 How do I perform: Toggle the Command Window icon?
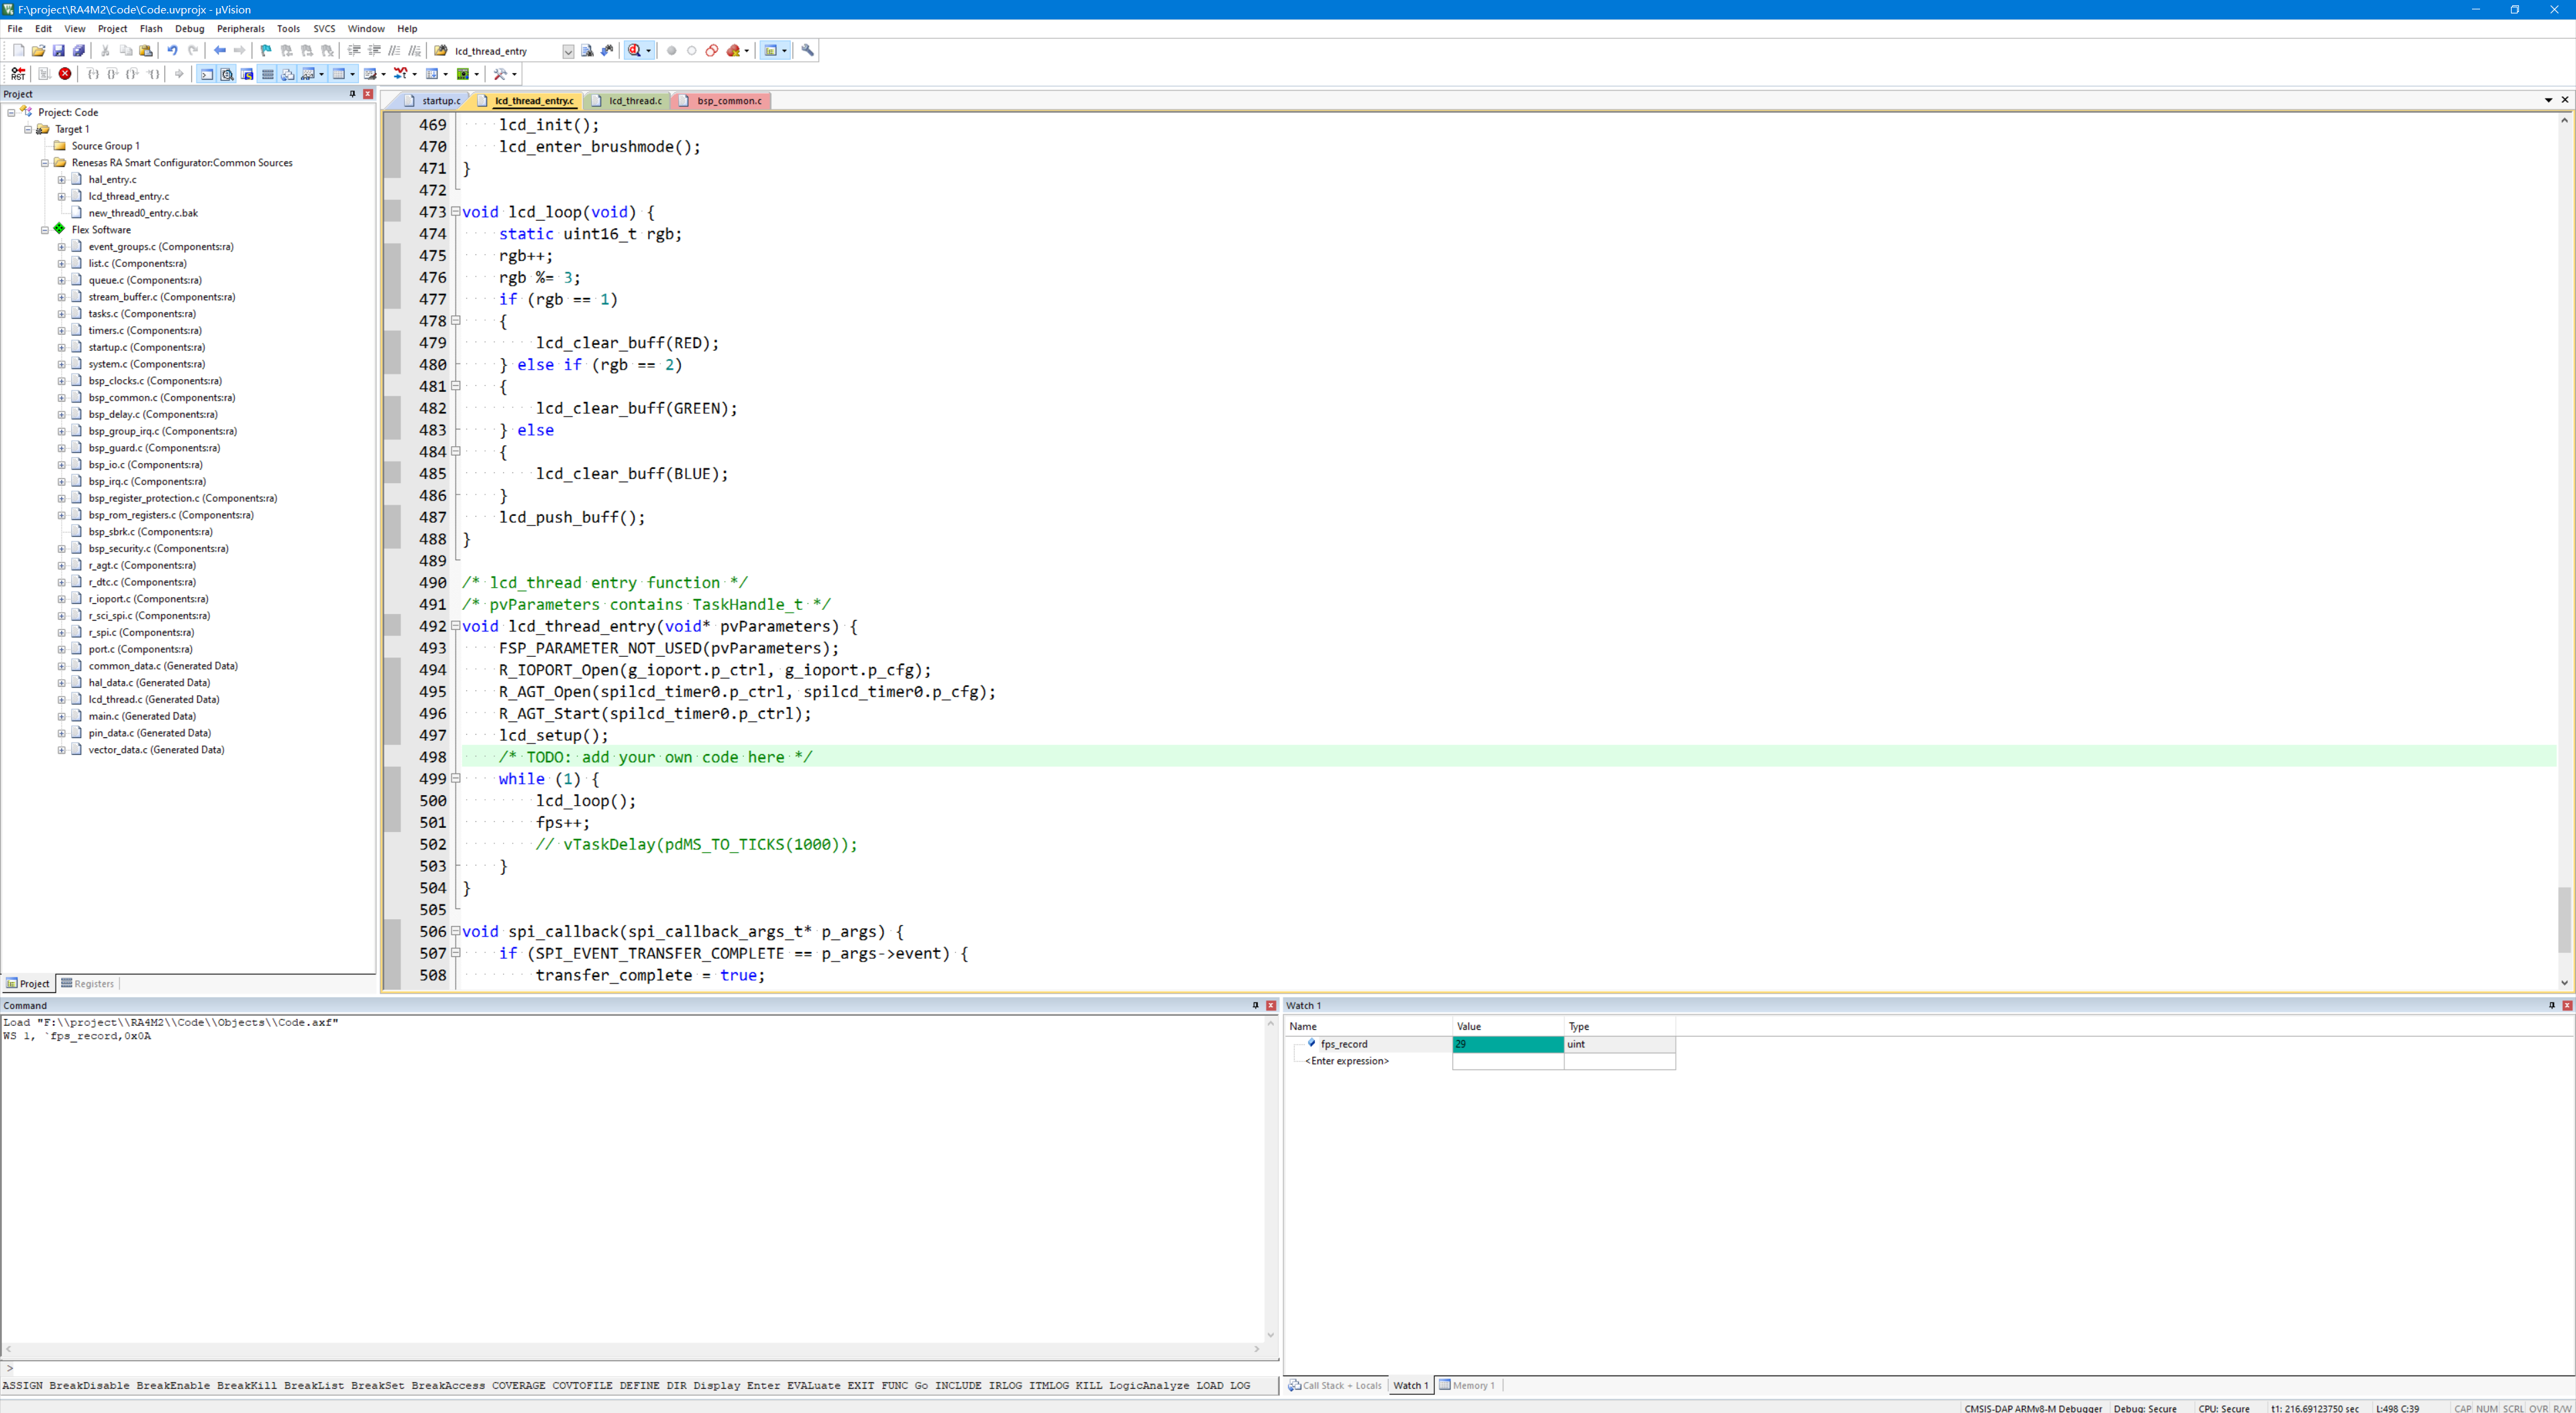pyautogui.click(x=207, y=74)
